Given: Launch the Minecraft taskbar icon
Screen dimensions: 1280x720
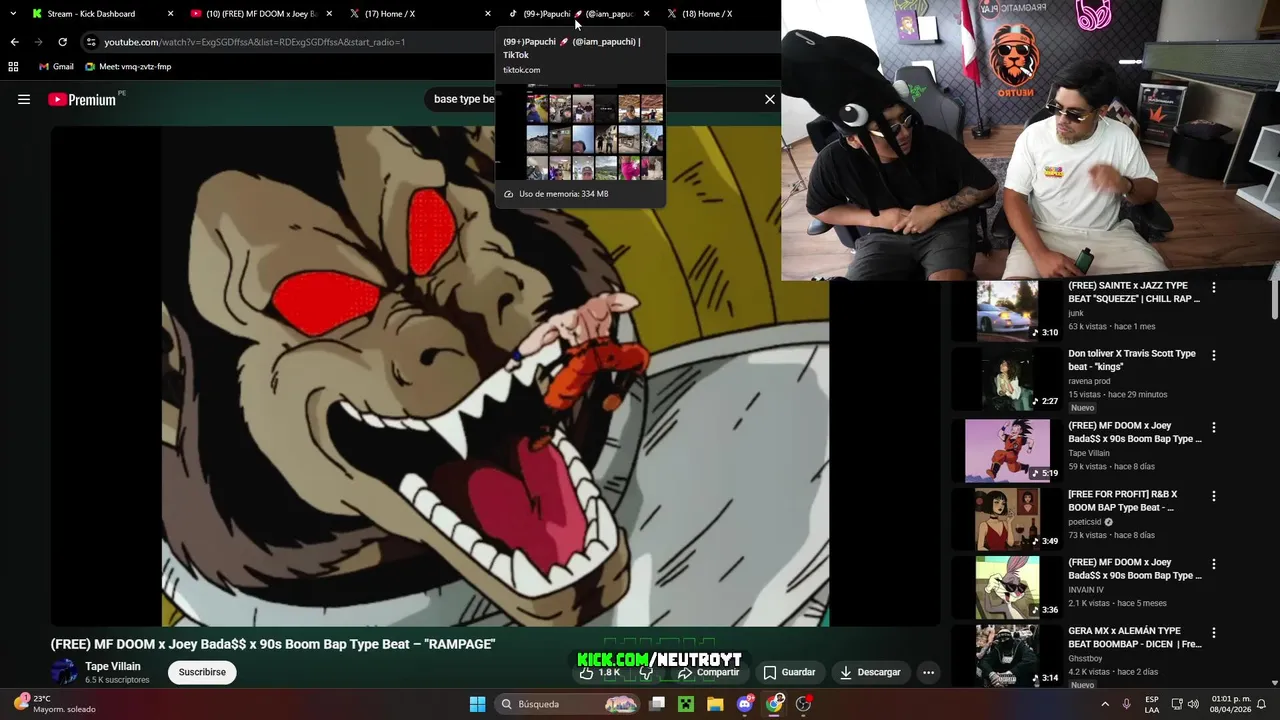Looking at the screenshot, I should coord(686,704).
